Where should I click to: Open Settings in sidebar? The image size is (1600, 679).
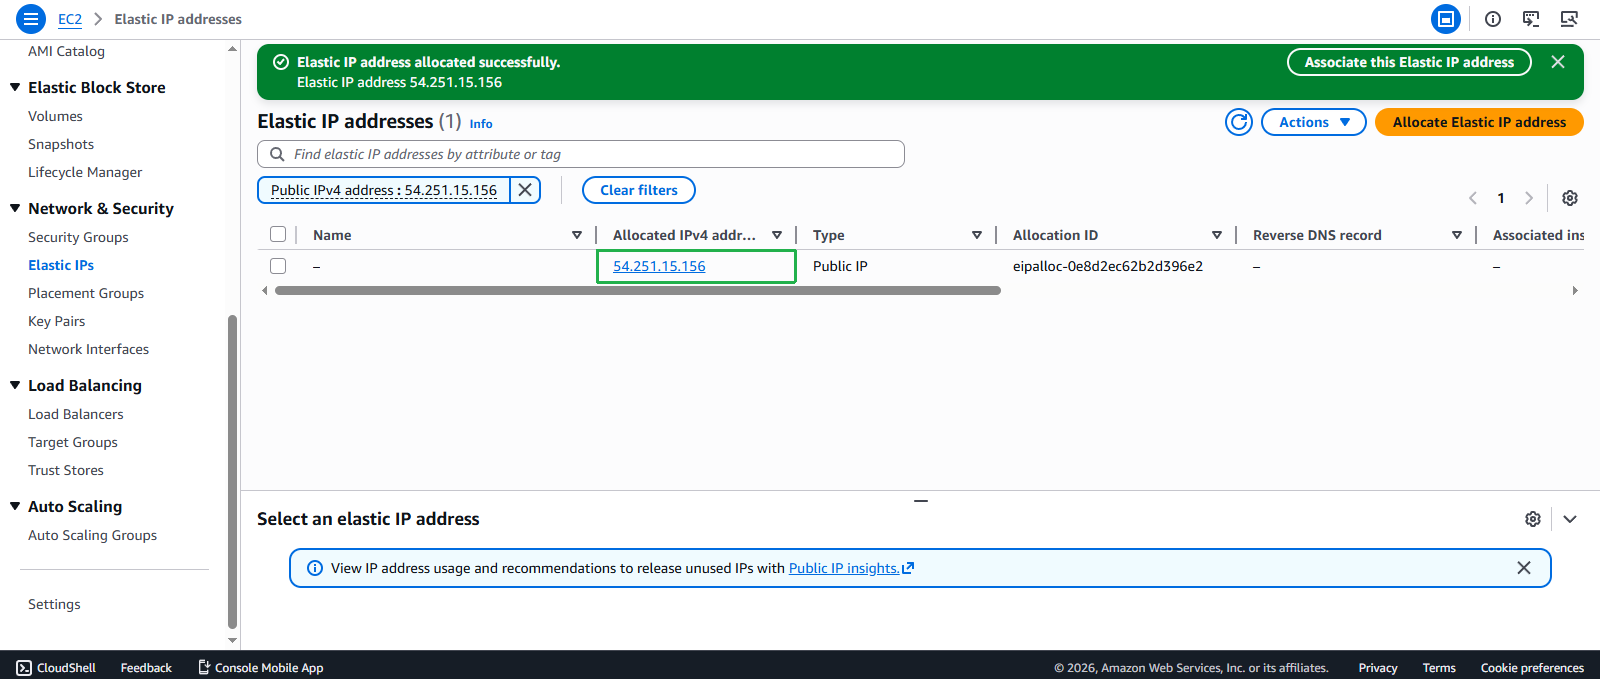pyautogui.click(x=54, y=604)
